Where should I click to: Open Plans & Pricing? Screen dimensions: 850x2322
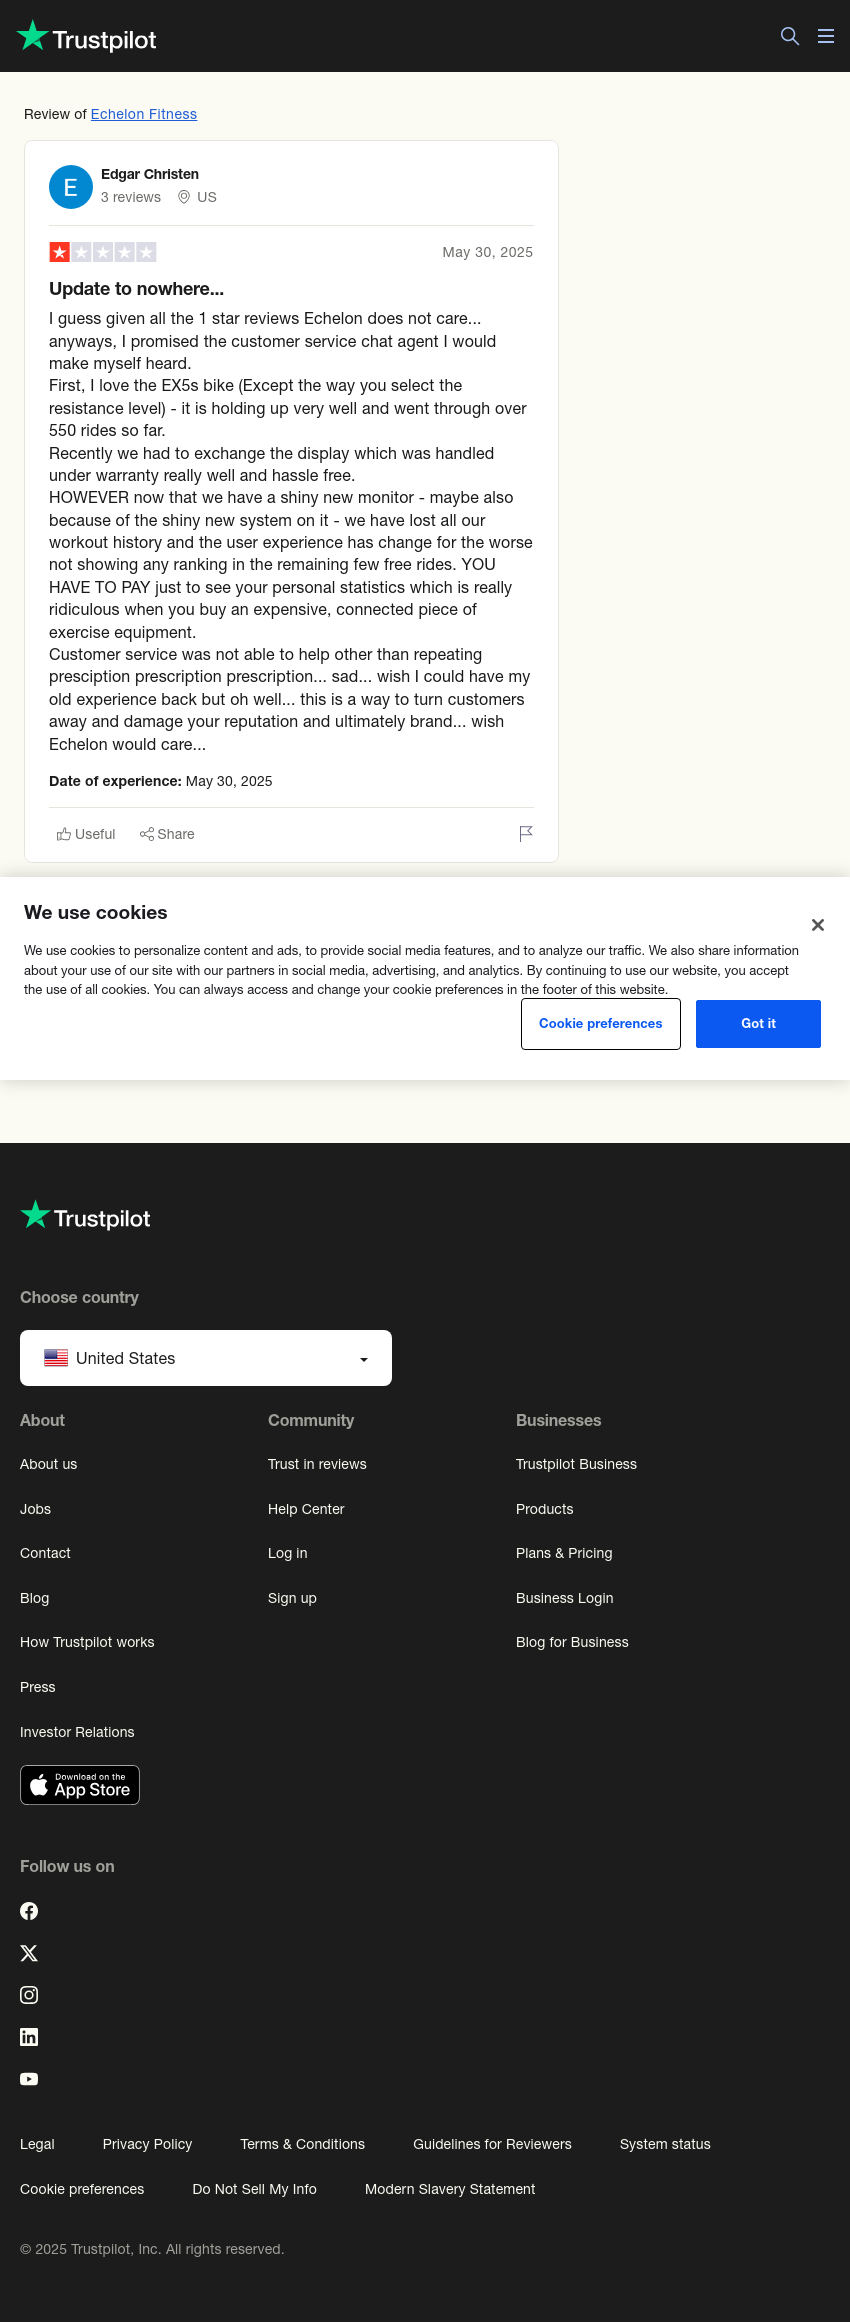[x=564, y=1553]
